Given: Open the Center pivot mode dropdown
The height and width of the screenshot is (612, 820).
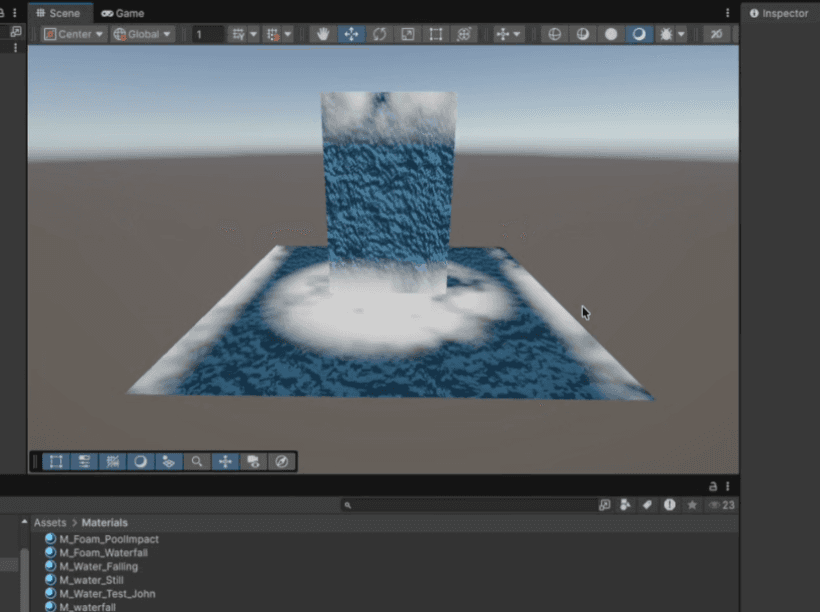Looking at the screenshot, I should (73, 35).
